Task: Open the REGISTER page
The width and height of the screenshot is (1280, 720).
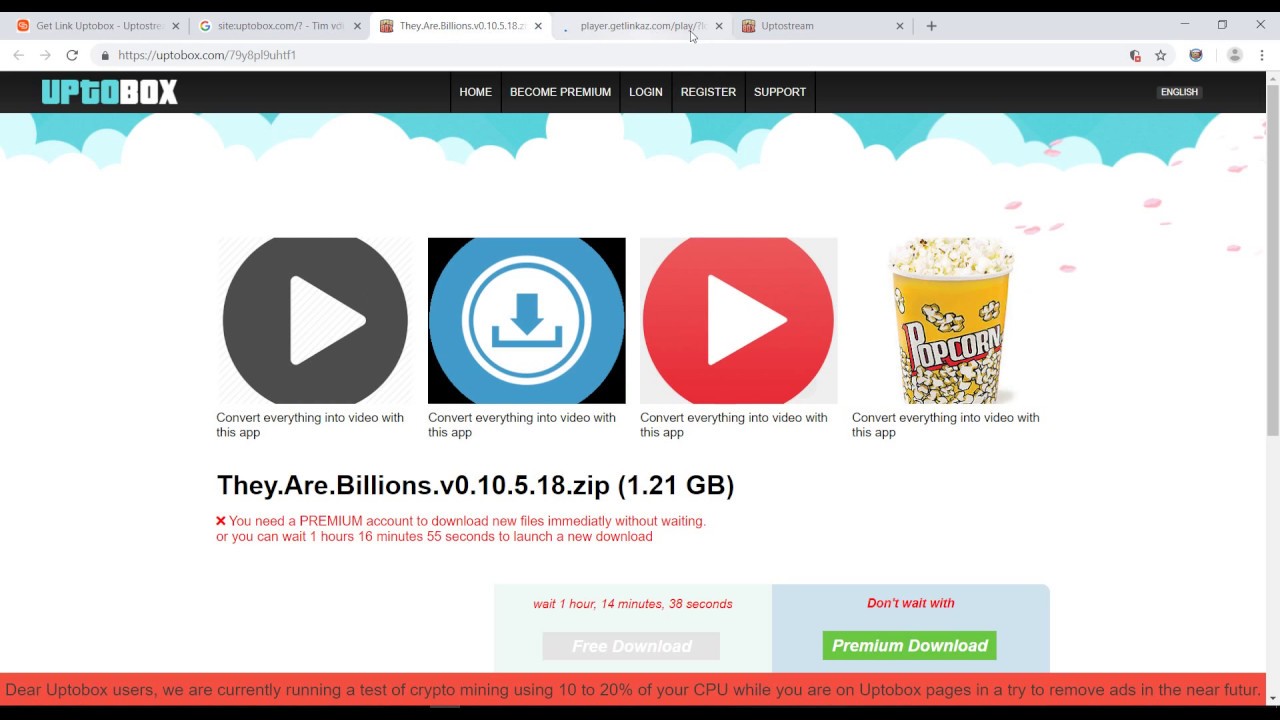Action: click(708, 92)
